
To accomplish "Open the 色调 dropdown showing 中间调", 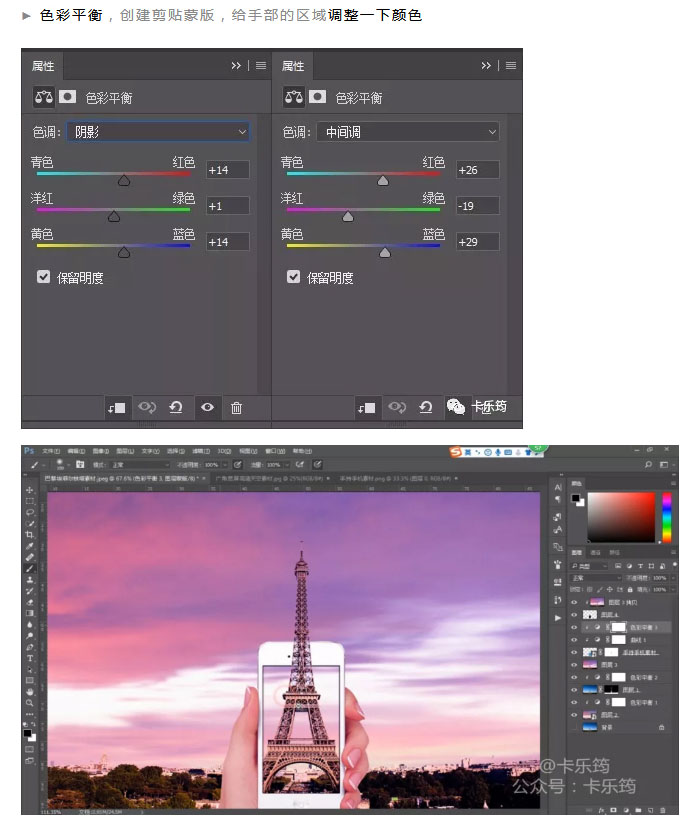I will pyautogui.click(x=407, y=132).
